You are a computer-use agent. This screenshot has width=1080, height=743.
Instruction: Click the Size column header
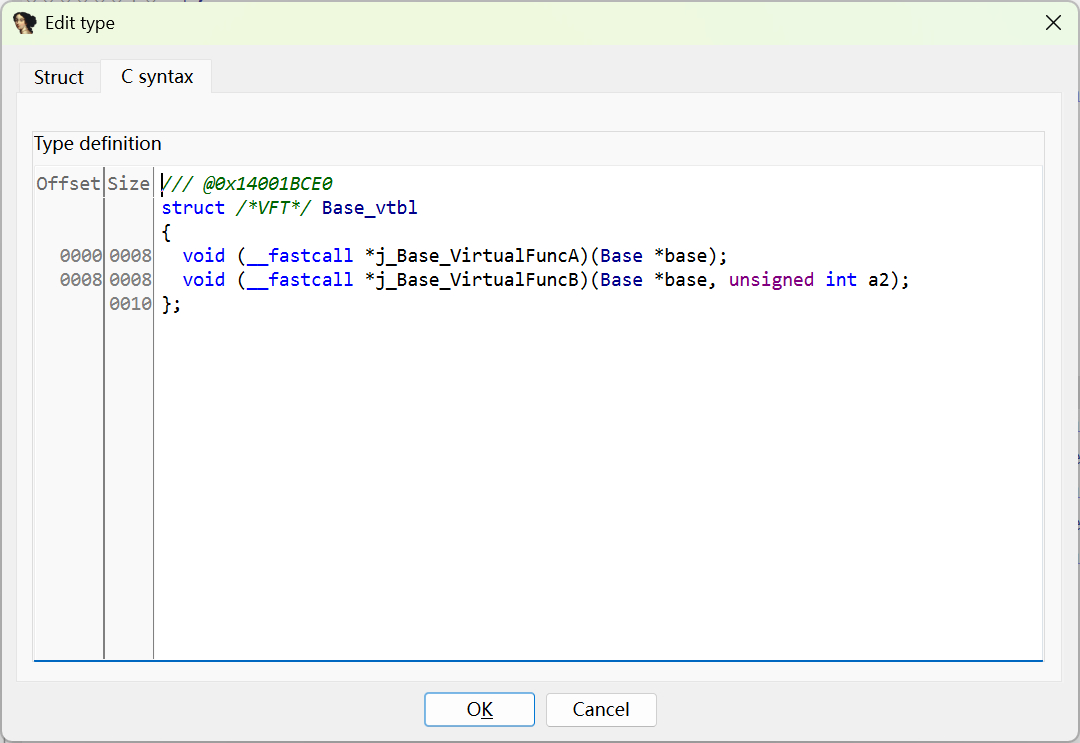128,184
